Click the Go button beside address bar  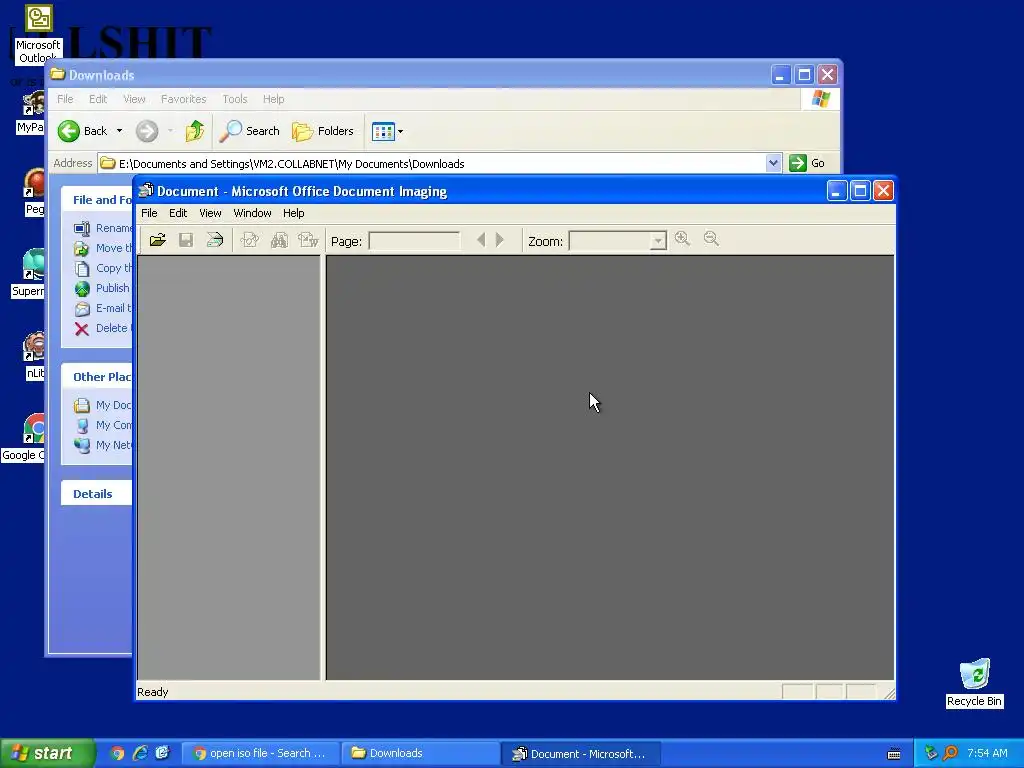pyautogui.click(x=807, y=163)
